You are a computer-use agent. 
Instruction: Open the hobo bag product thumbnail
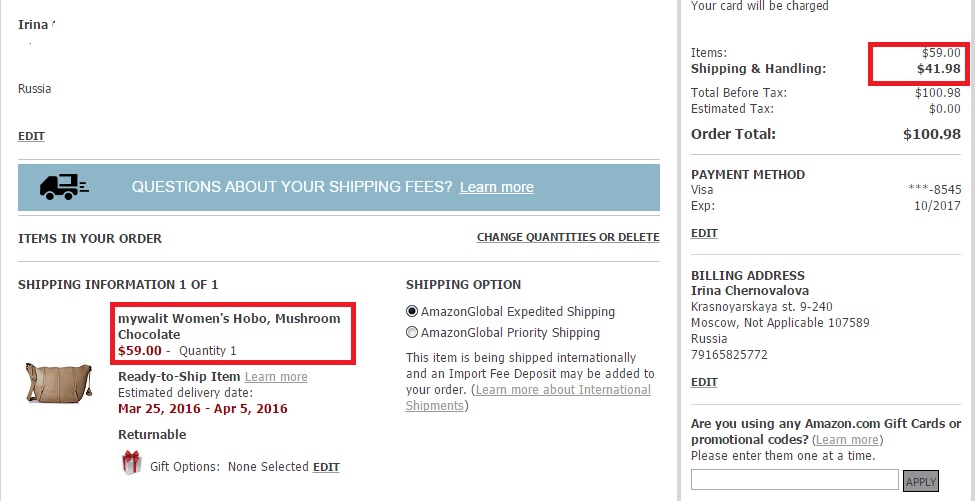click(x=58, y=383)
